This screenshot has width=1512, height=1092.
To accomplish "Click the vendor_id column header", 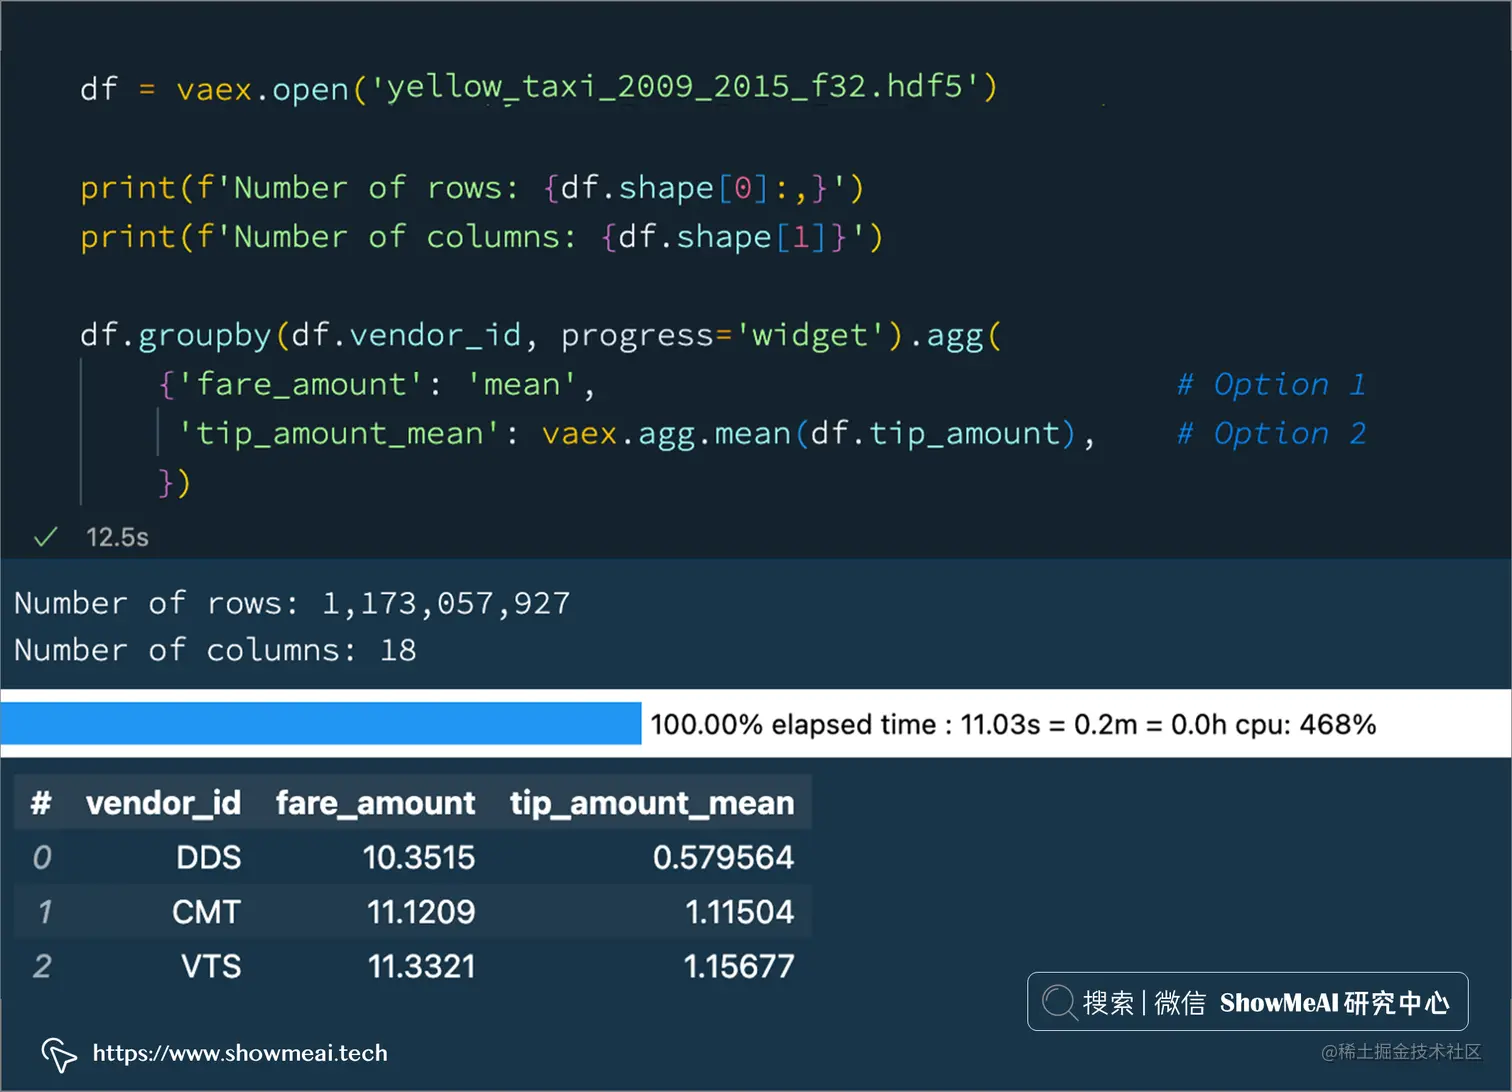I will click(163, 802).
